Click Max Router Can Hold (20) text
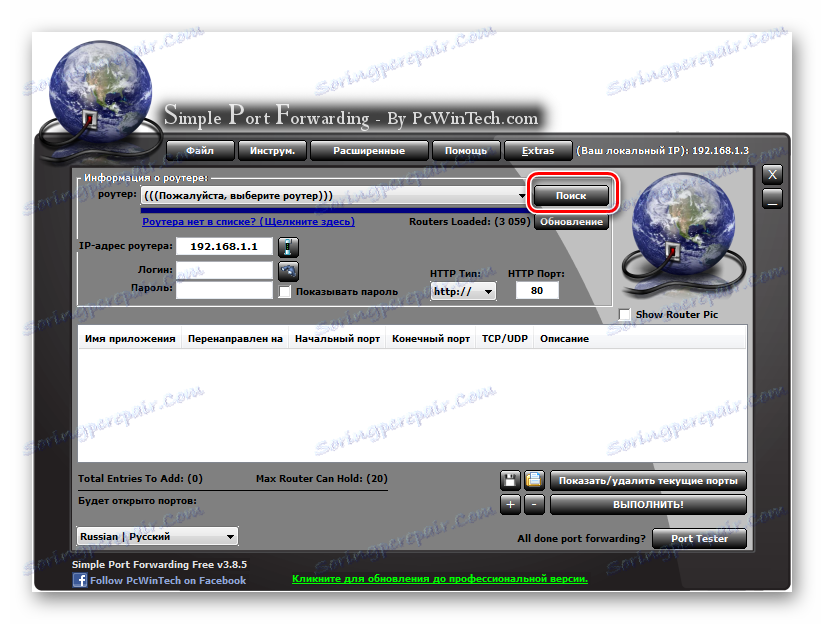 tap(322, 478)
